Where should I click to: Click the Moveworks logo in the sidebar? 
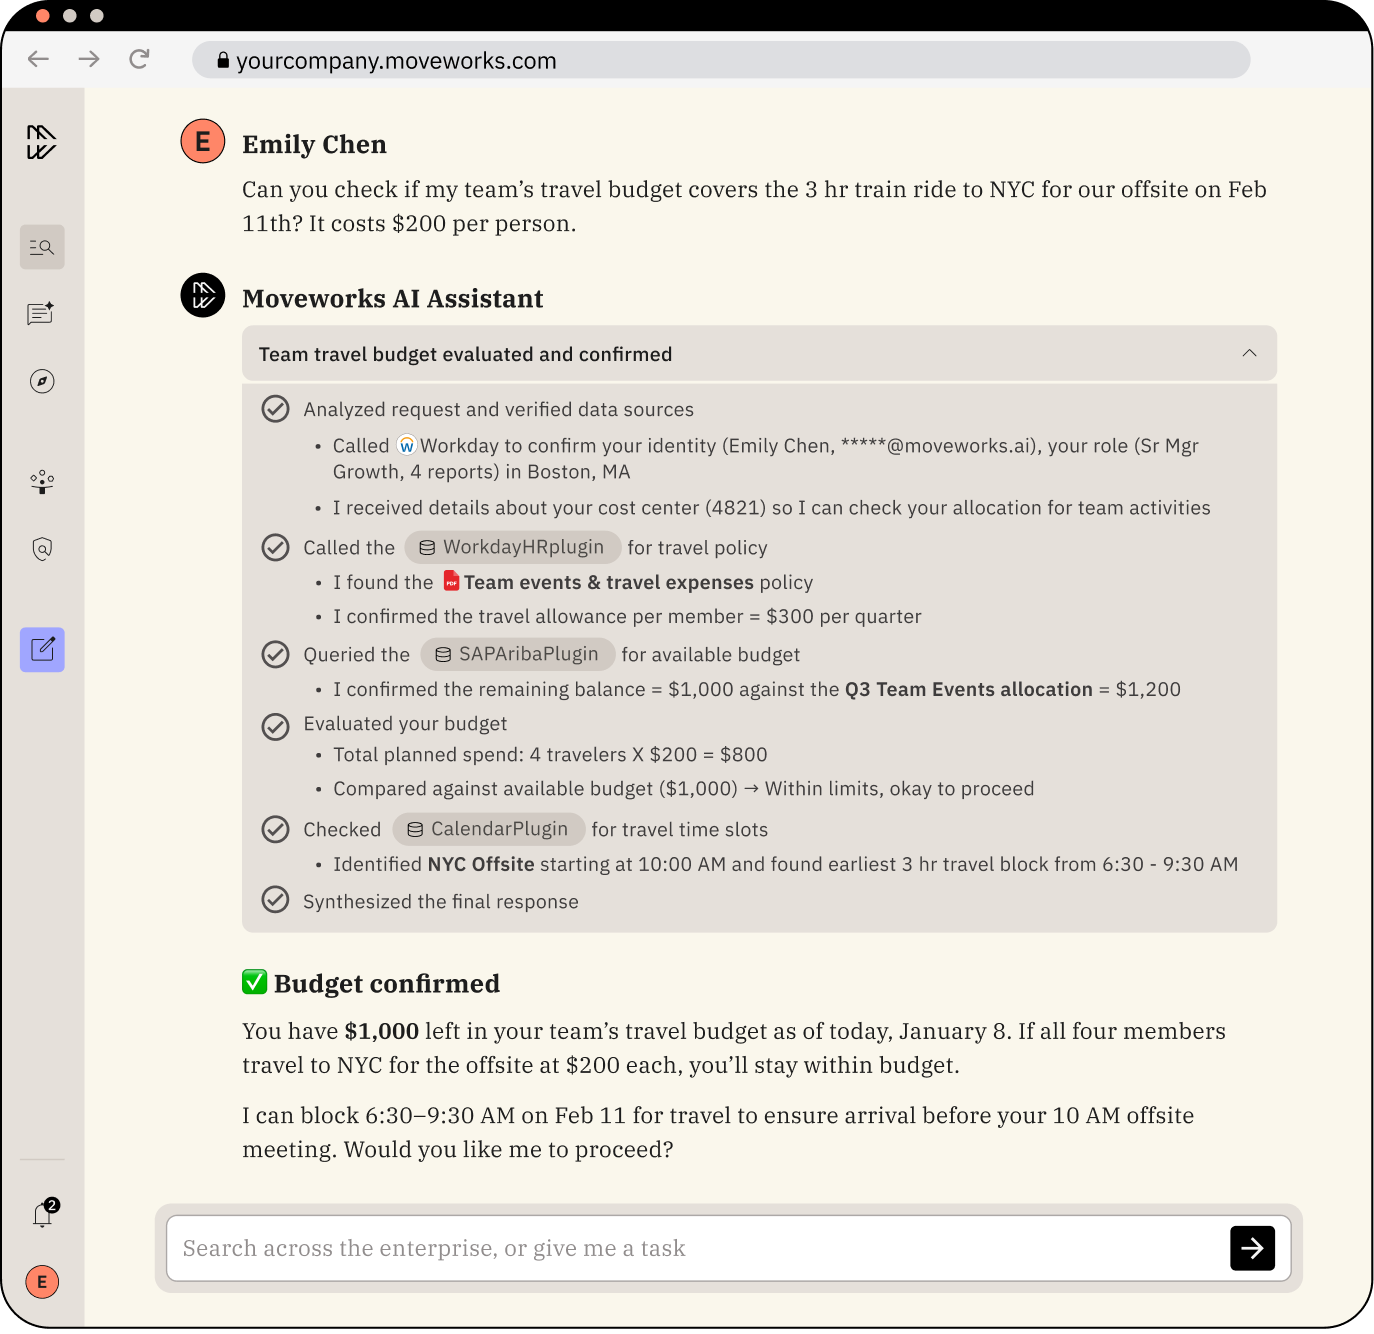point(41,142)
